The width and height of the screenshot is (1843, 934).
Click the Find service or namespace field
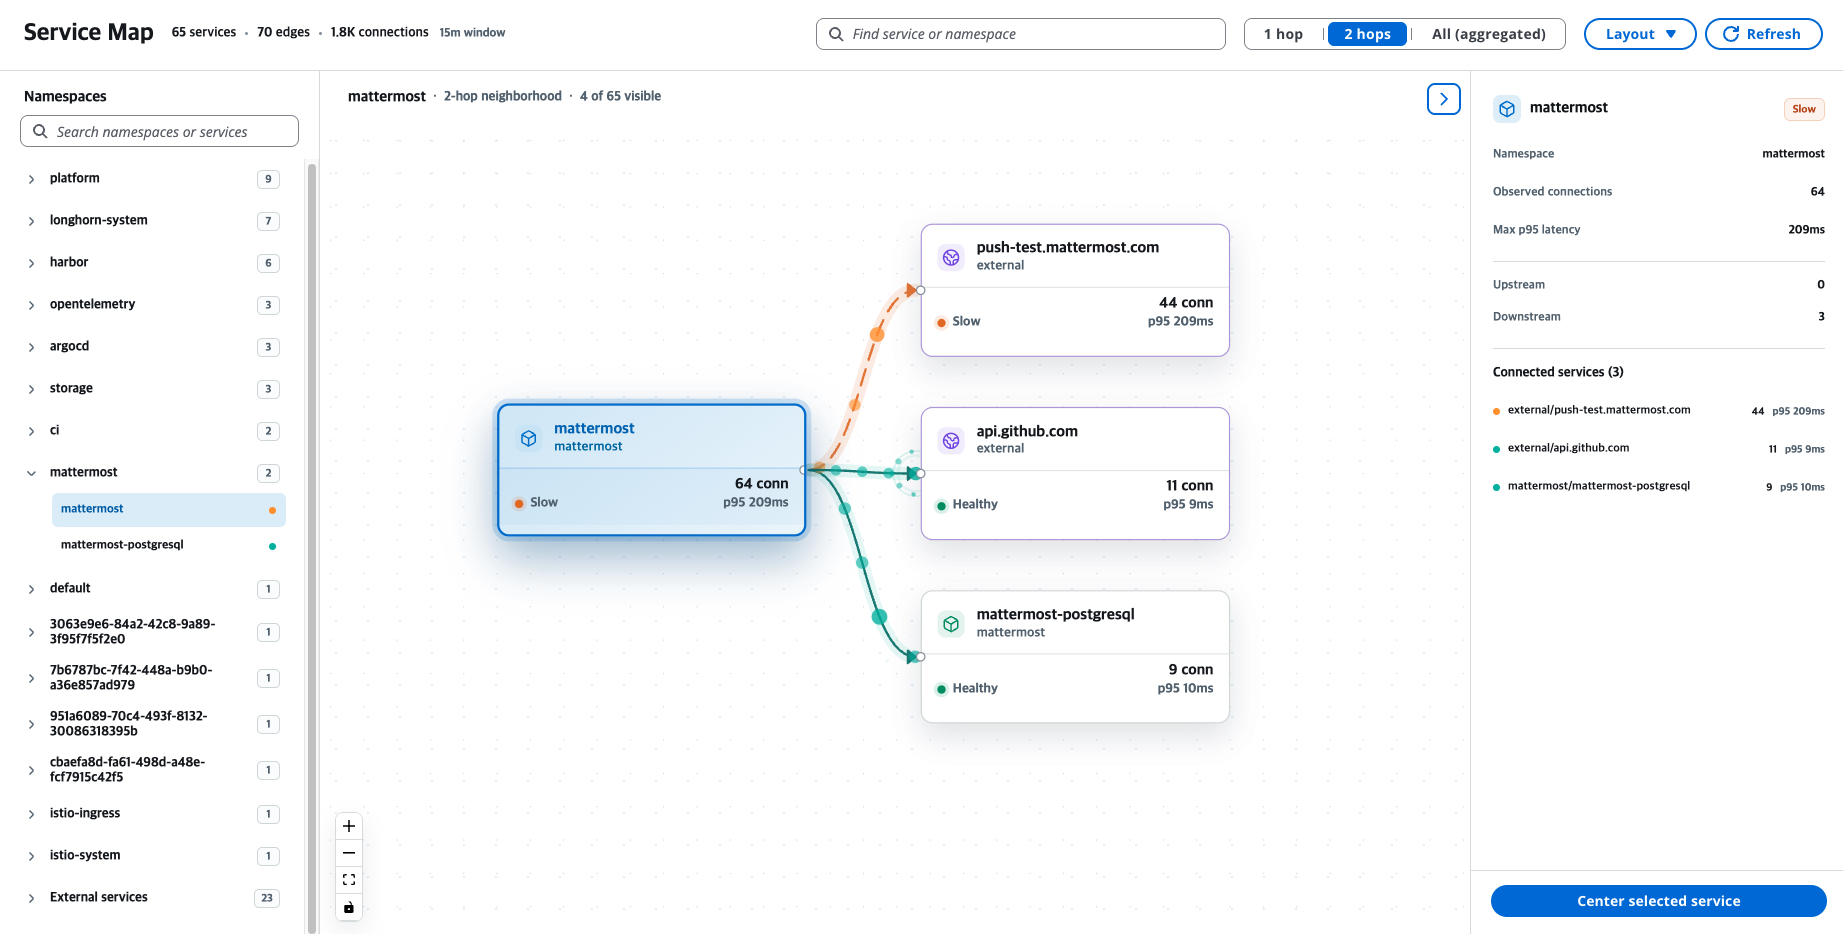click(1020, 34)
